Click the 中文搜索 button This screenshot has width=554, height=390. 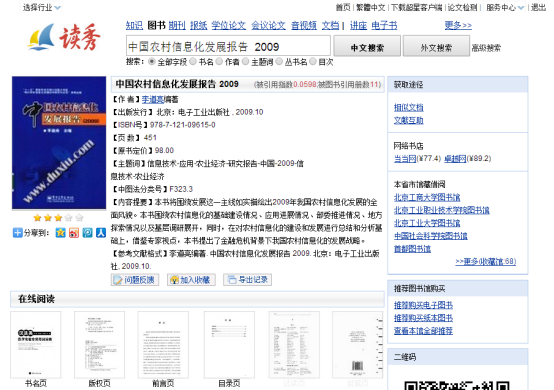pos(367,46)
